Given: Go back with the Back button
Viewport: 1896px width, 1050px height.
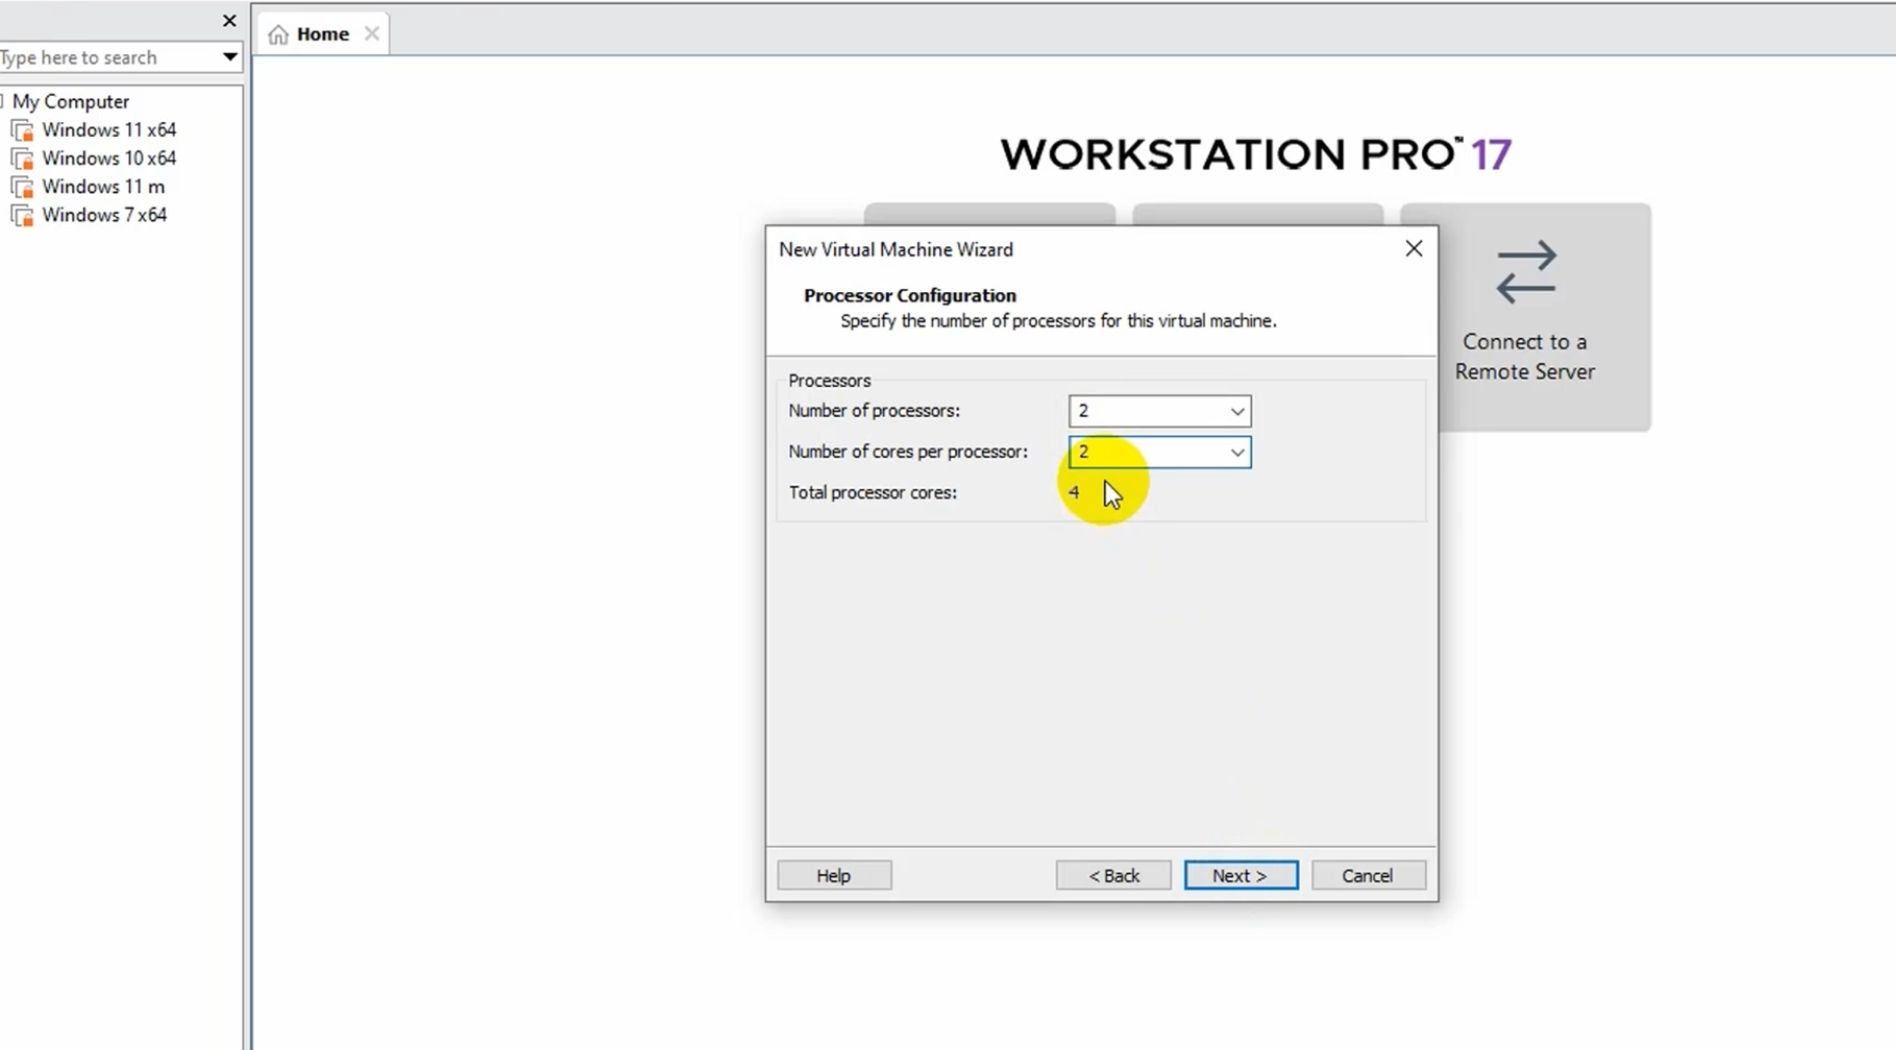Looking at the screenshot, I should pyautogui.click(x=1113, y=876).
